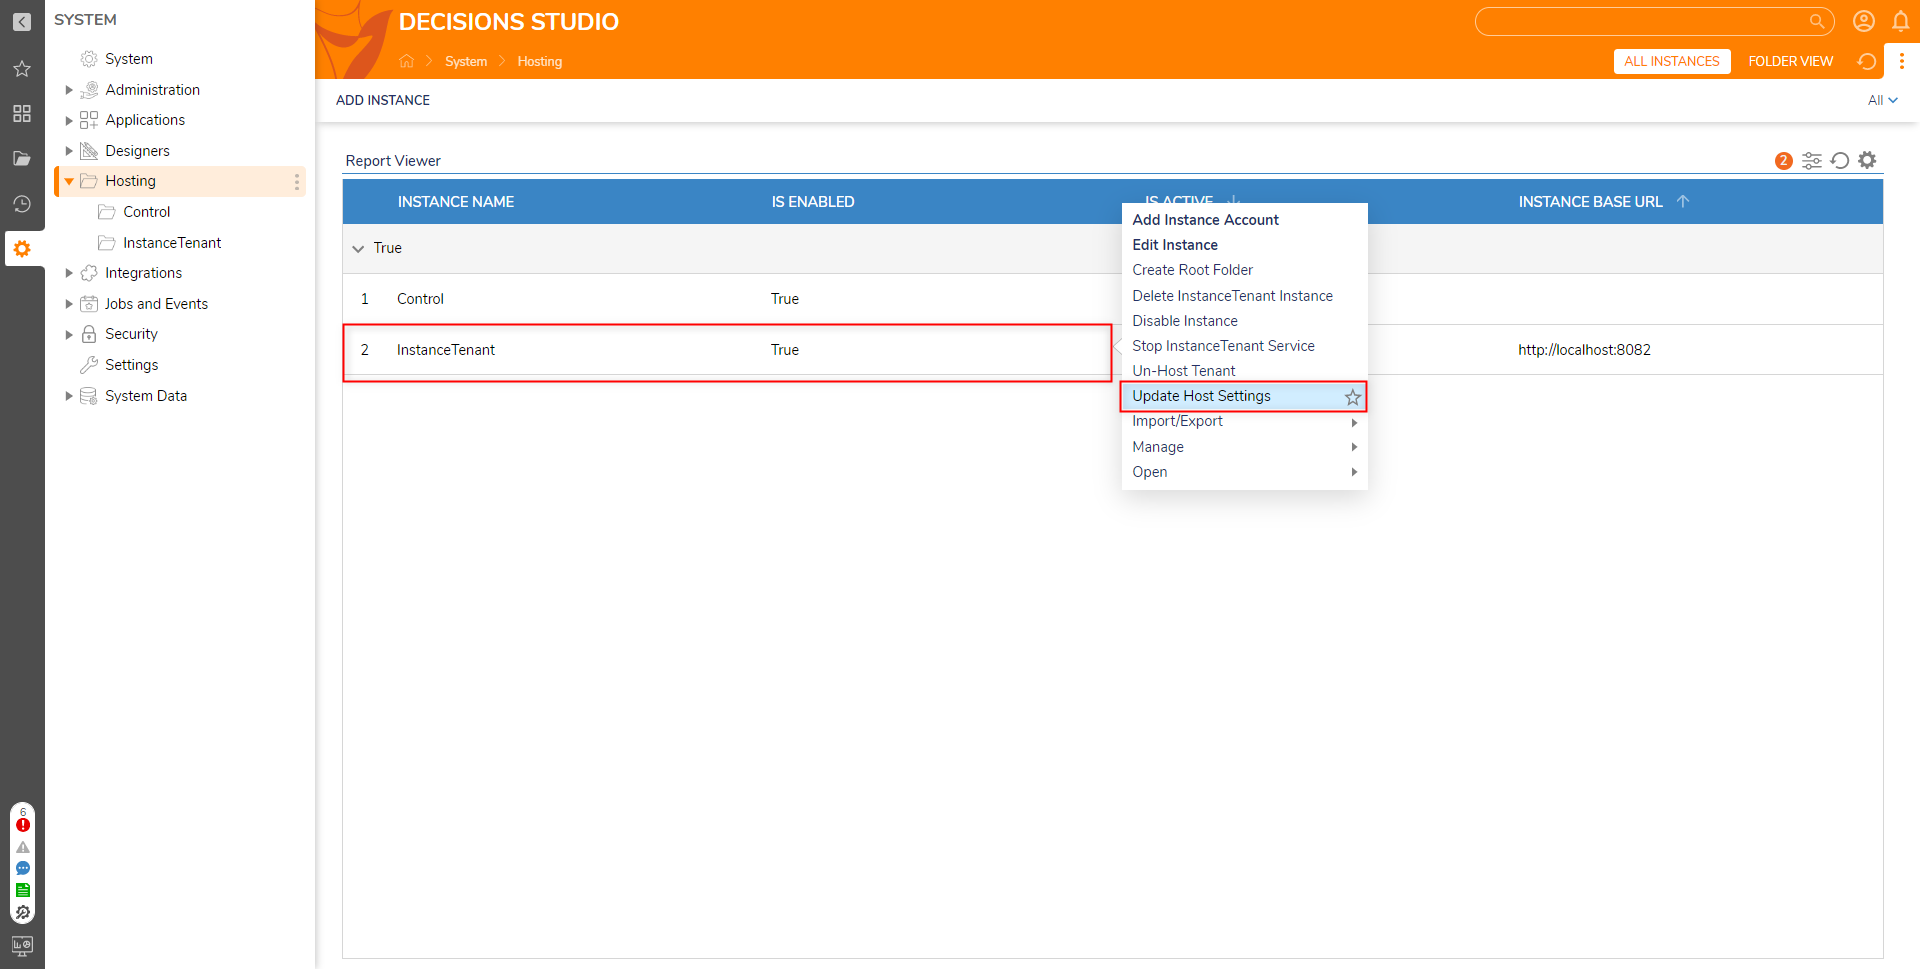Select the Control folder in tree
The height and width of the screenshot is (969, 1920).
point(146,212)
